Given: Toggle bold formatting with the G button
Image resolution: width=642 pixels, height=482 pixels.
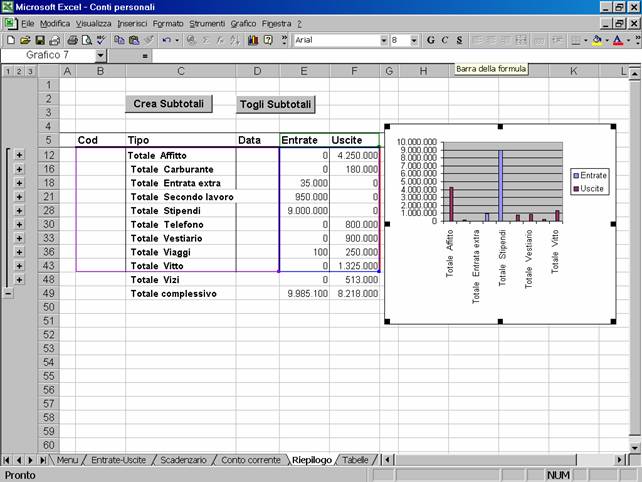Looking at the screenshot, I should point(430,40).
